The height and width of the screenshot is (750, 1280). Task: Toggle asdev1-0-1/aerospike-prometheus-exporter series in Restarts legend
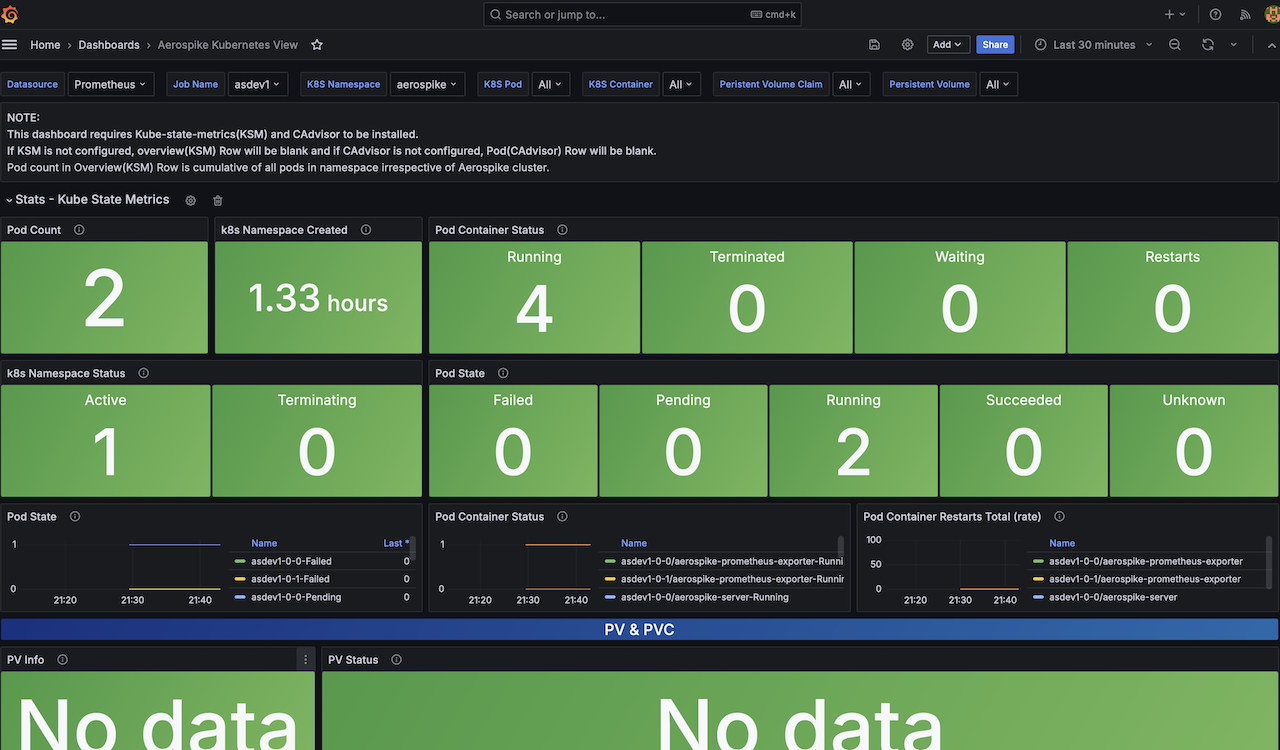(1145, 579)
